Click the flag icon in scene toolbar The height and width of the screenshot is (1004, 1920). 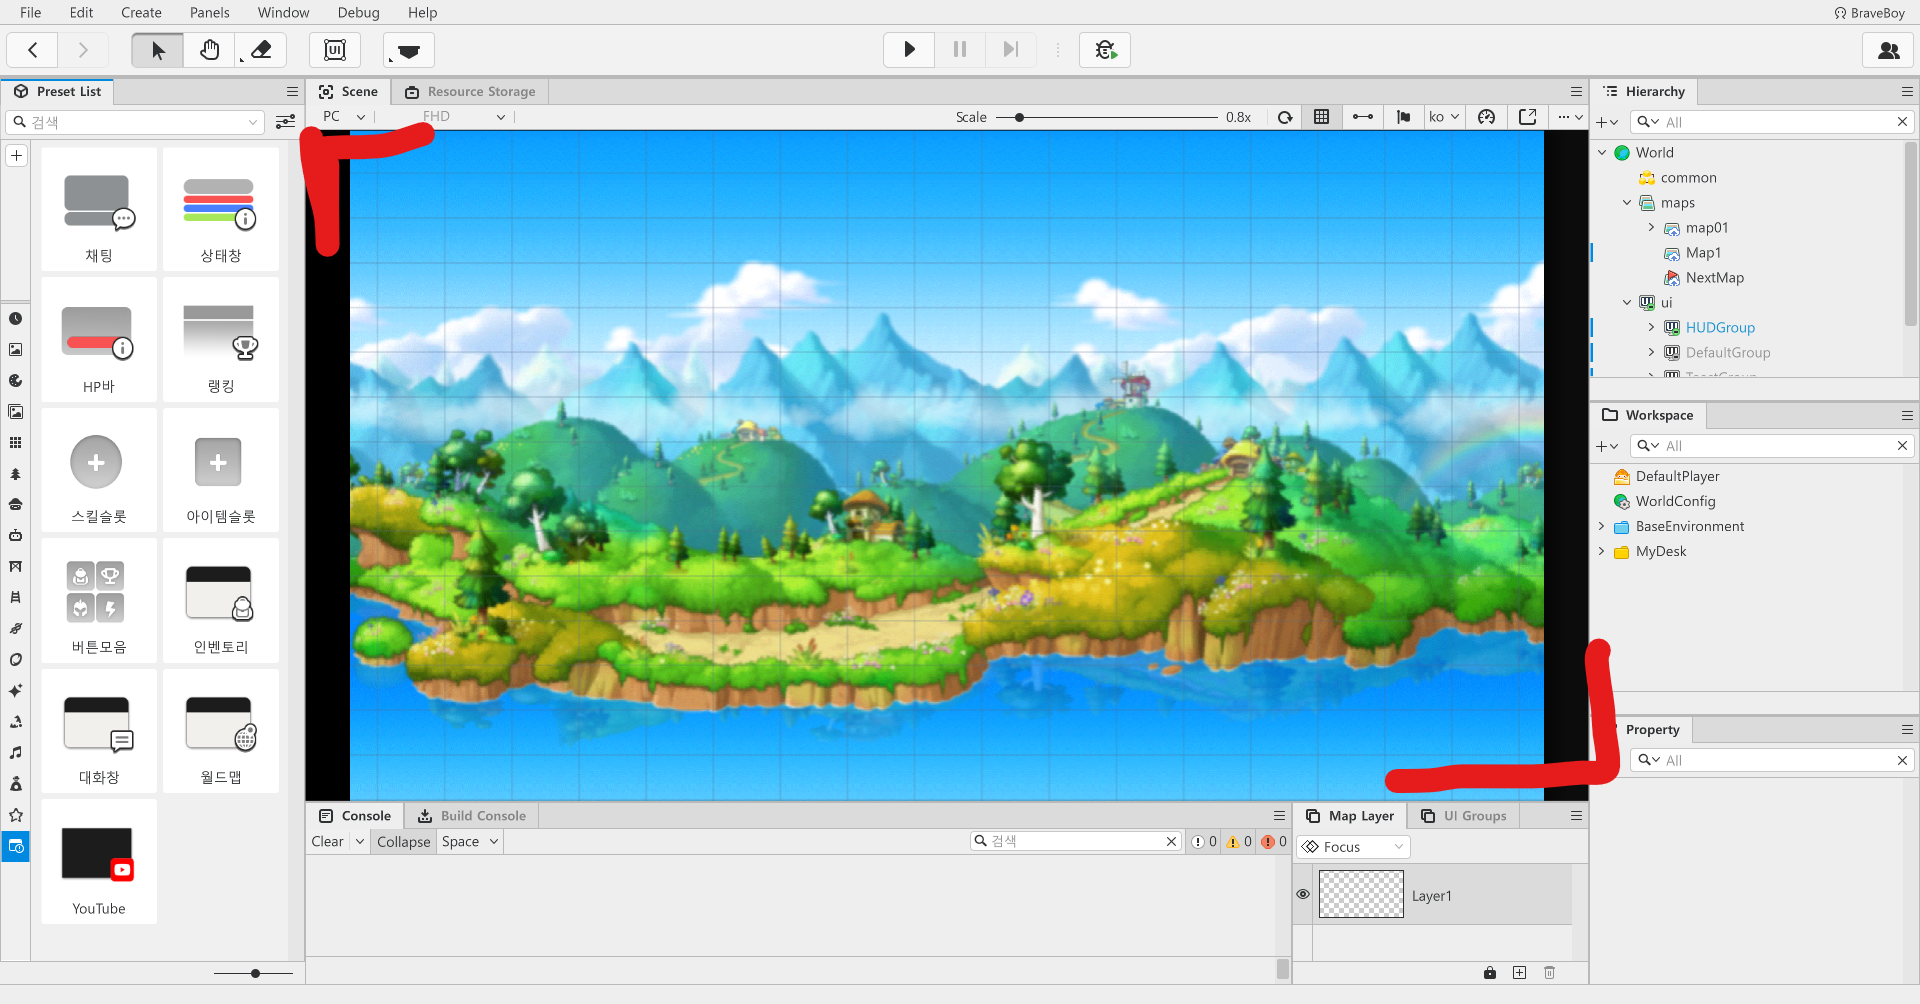click(1404, 117)
